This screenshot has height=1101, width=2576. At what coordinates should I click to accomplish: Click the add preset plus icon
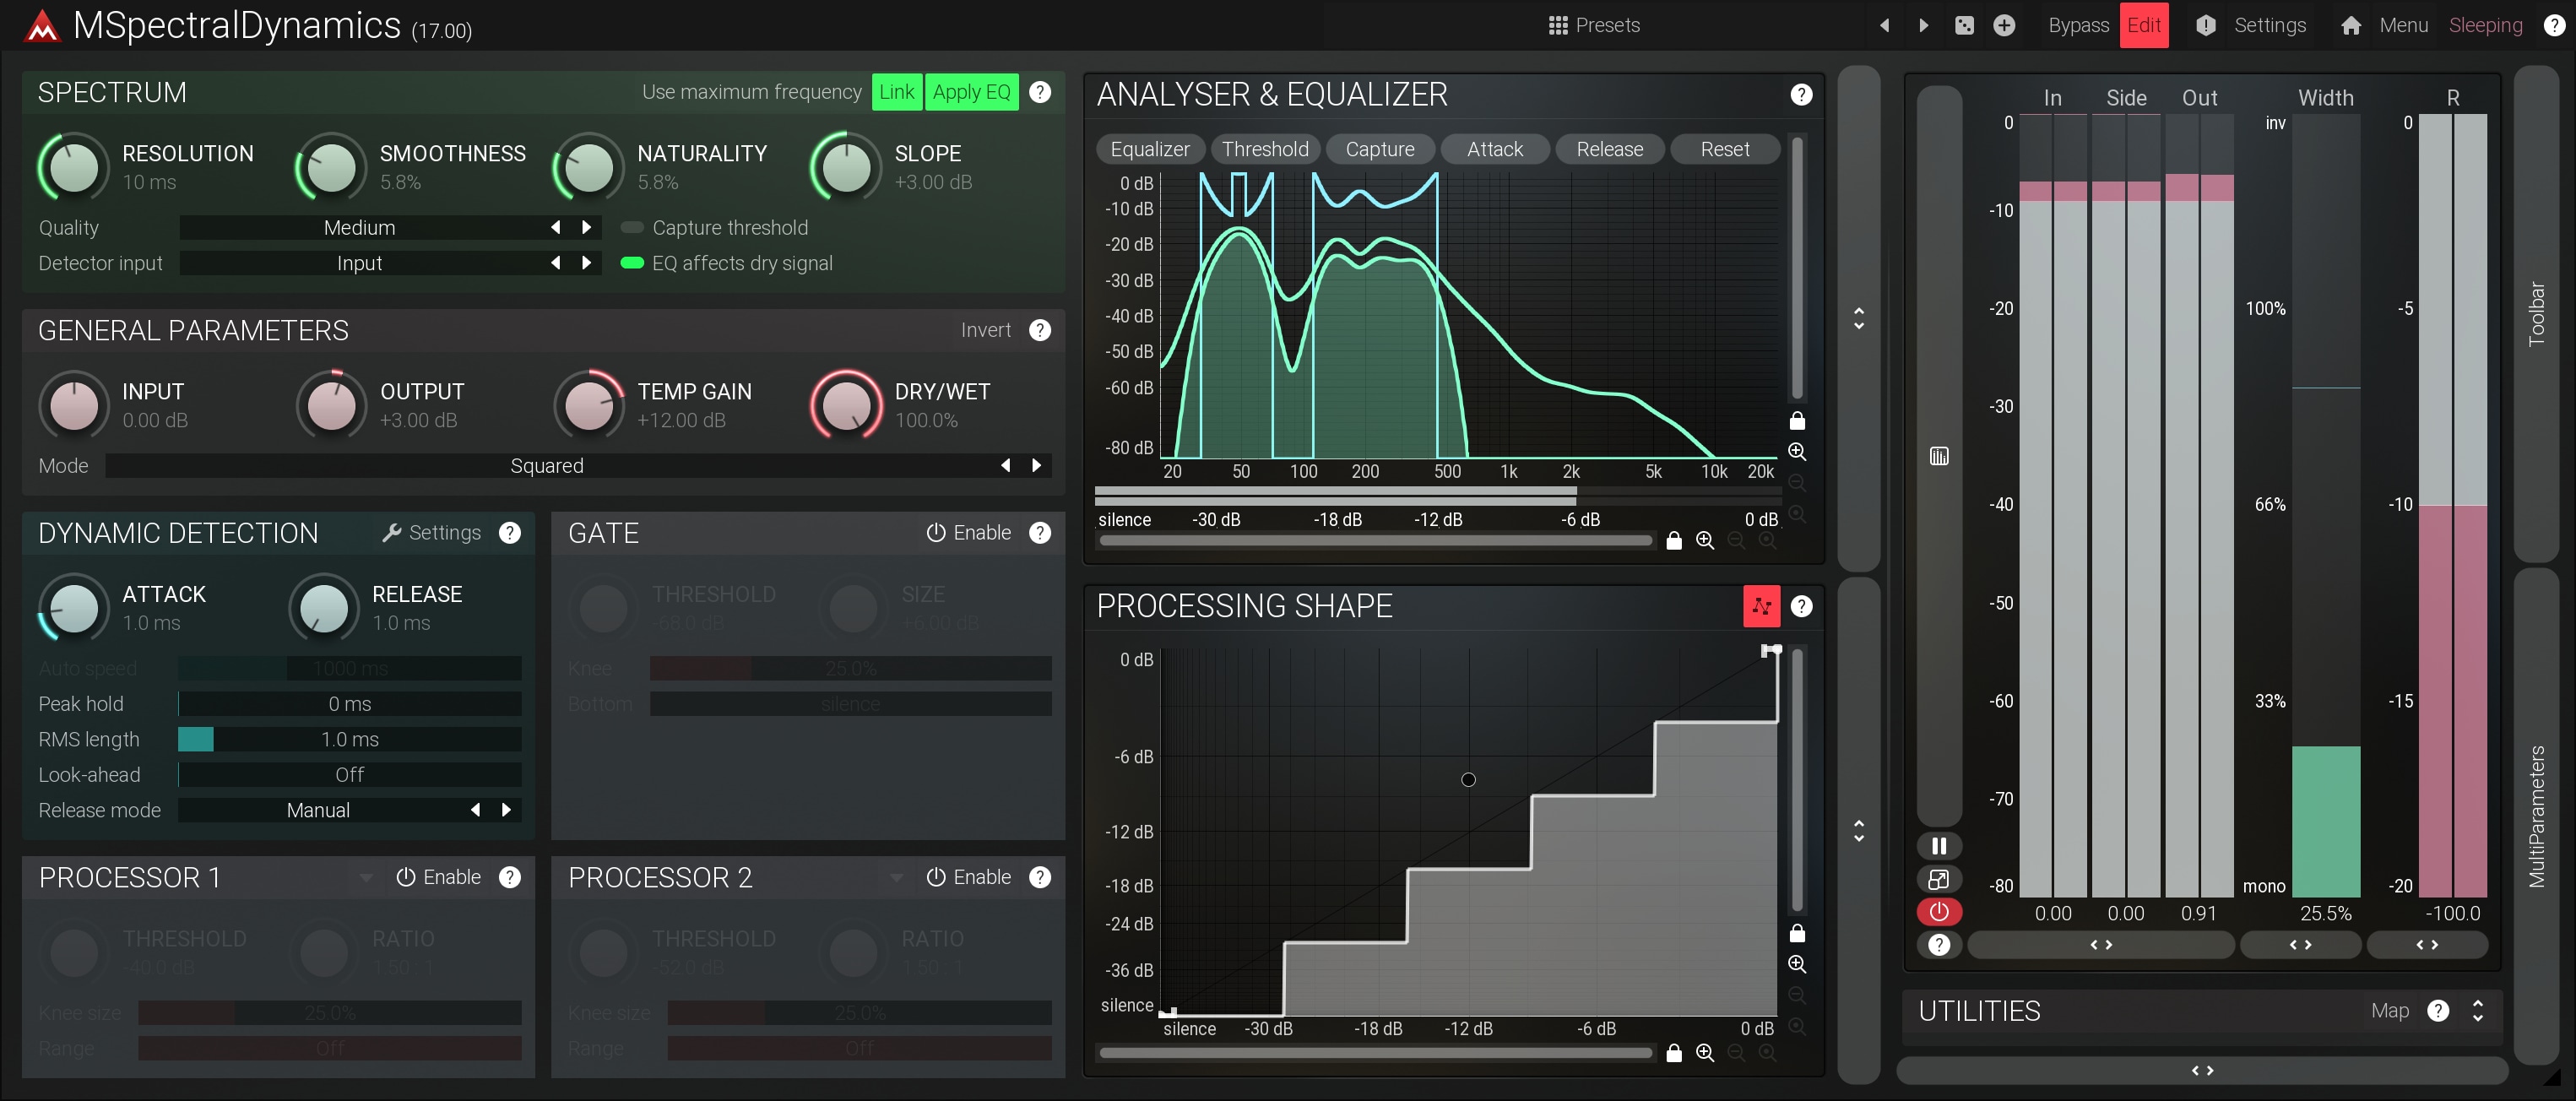pyautogui.click(x=2004, y=25)
